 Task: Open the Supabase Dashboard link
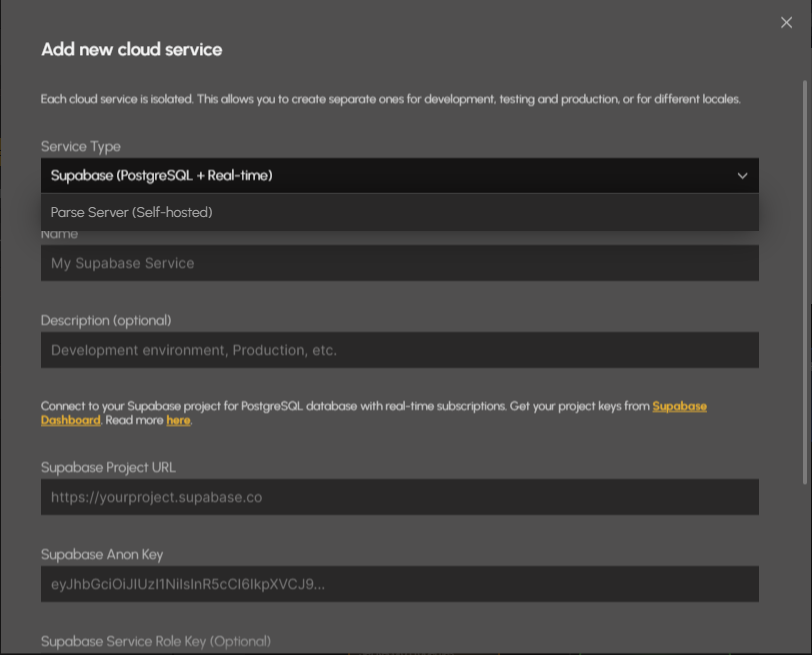coord(679,406)
